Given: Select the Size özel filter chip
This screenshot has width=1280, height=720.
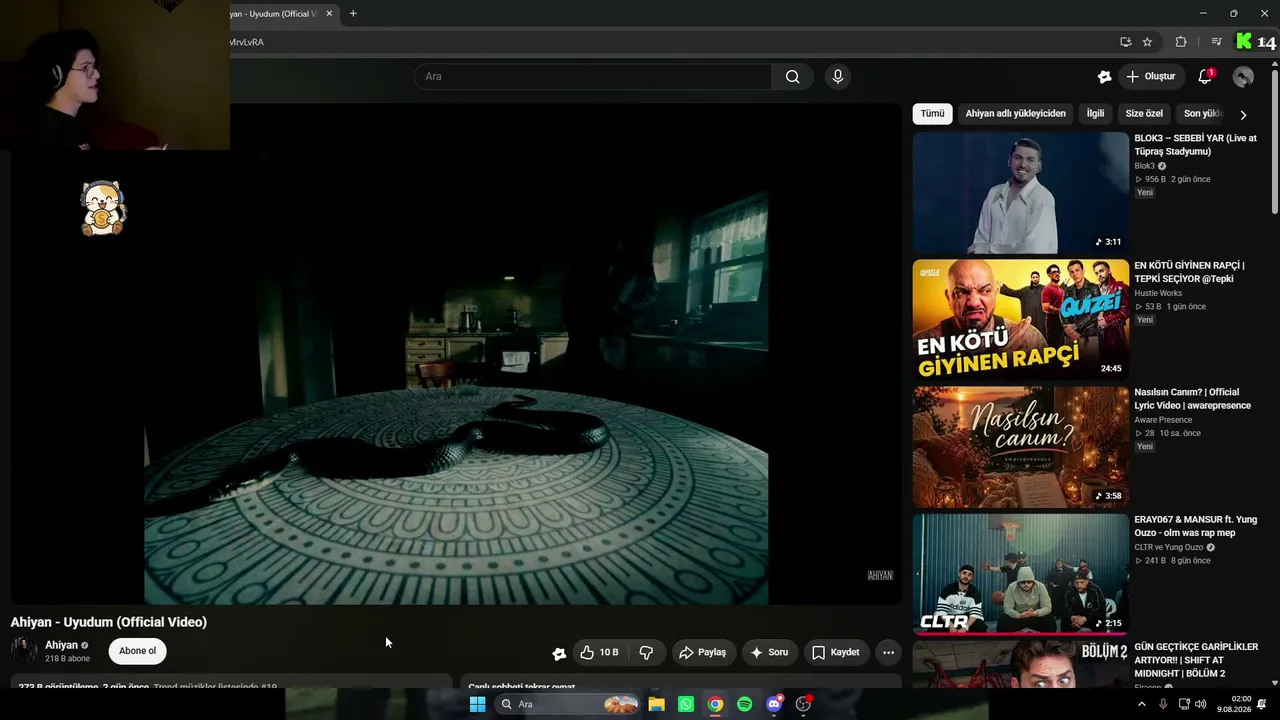Looking at the screenshot, I should [x=1144, y=113].
